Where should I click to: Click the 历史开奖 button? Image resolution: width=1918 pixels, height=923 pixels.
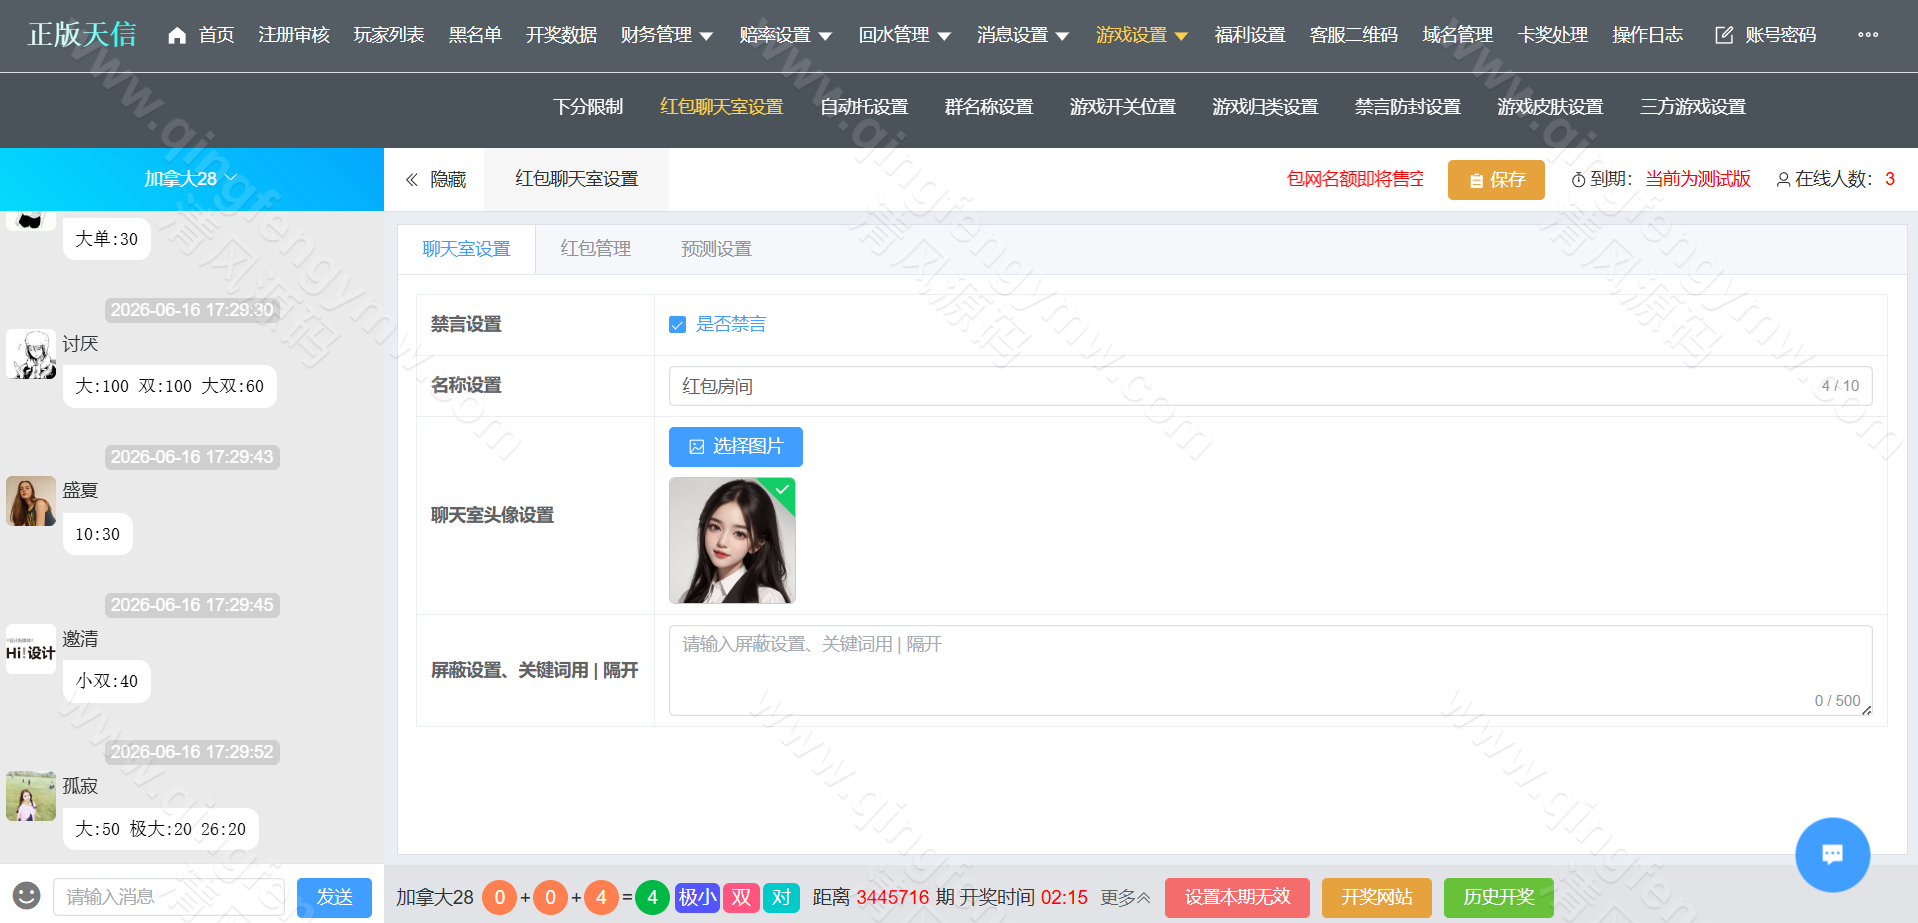tap(1498, 898)
